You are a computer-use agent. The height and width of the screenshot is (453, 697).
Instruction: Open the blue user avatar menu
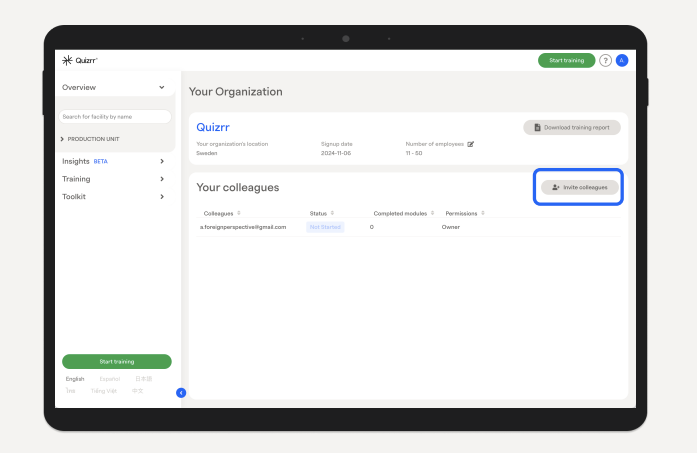(x=622, y=60)
